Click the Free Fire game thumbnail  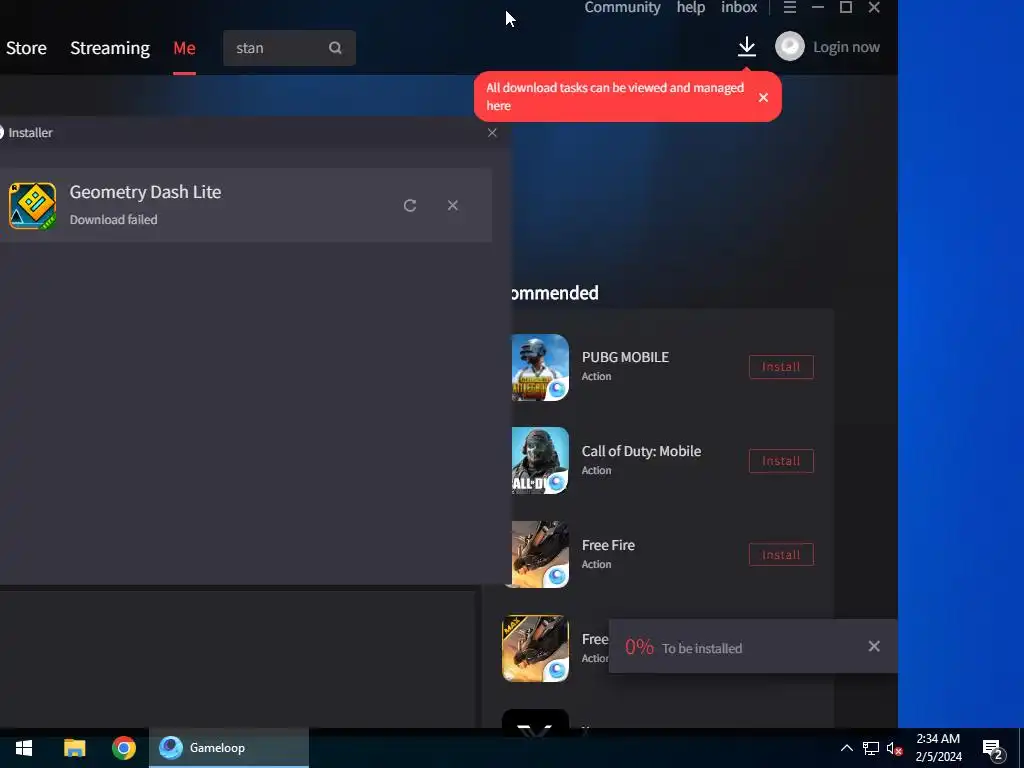[538, 554]
